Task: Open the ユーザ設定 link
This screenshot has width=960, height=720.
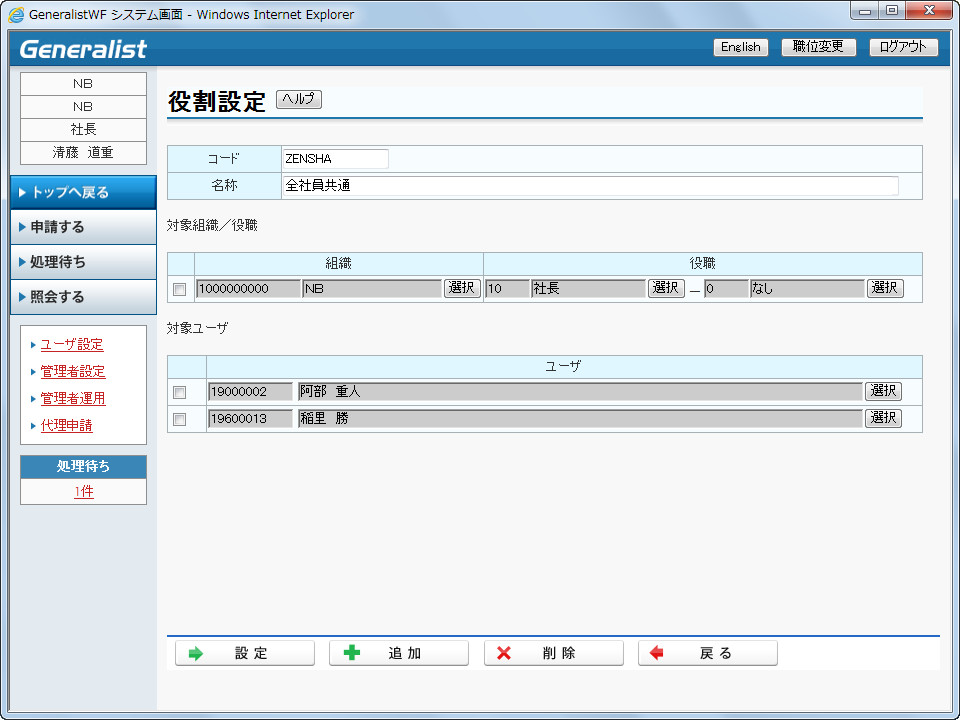Action: tap(72, 345)
